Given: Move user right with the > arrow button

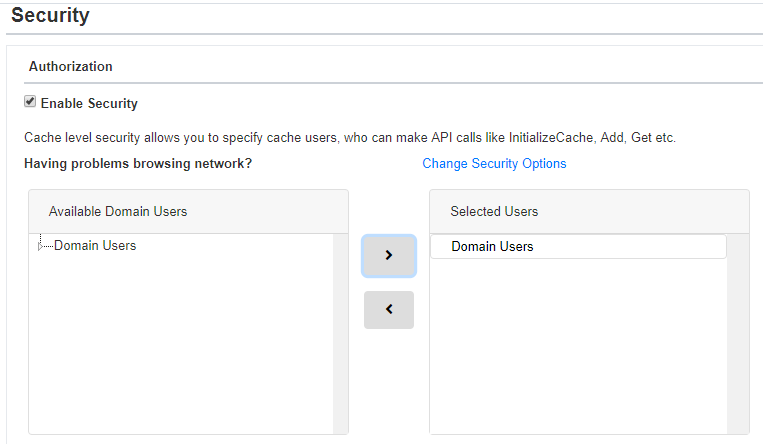Looking at the screenshot, I should coord(389,256).
